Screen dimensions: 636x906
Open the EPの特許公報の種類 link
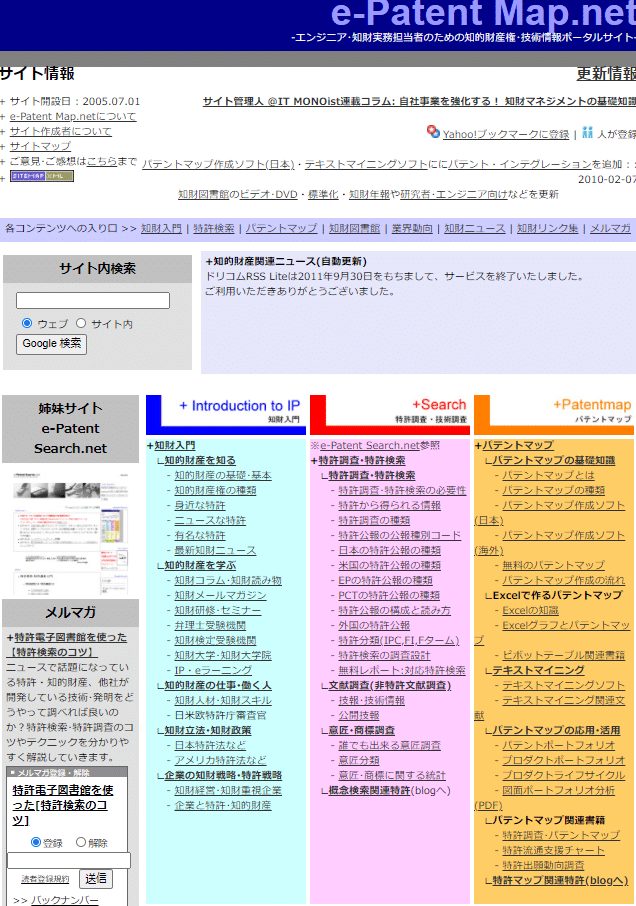tap(385, 580)
